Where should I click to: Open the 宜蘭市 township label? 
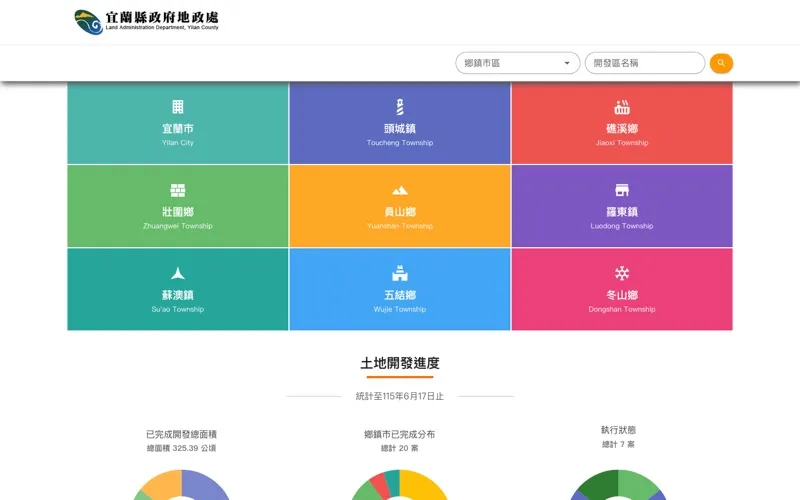pyautogui.click(x=178, y=129)
